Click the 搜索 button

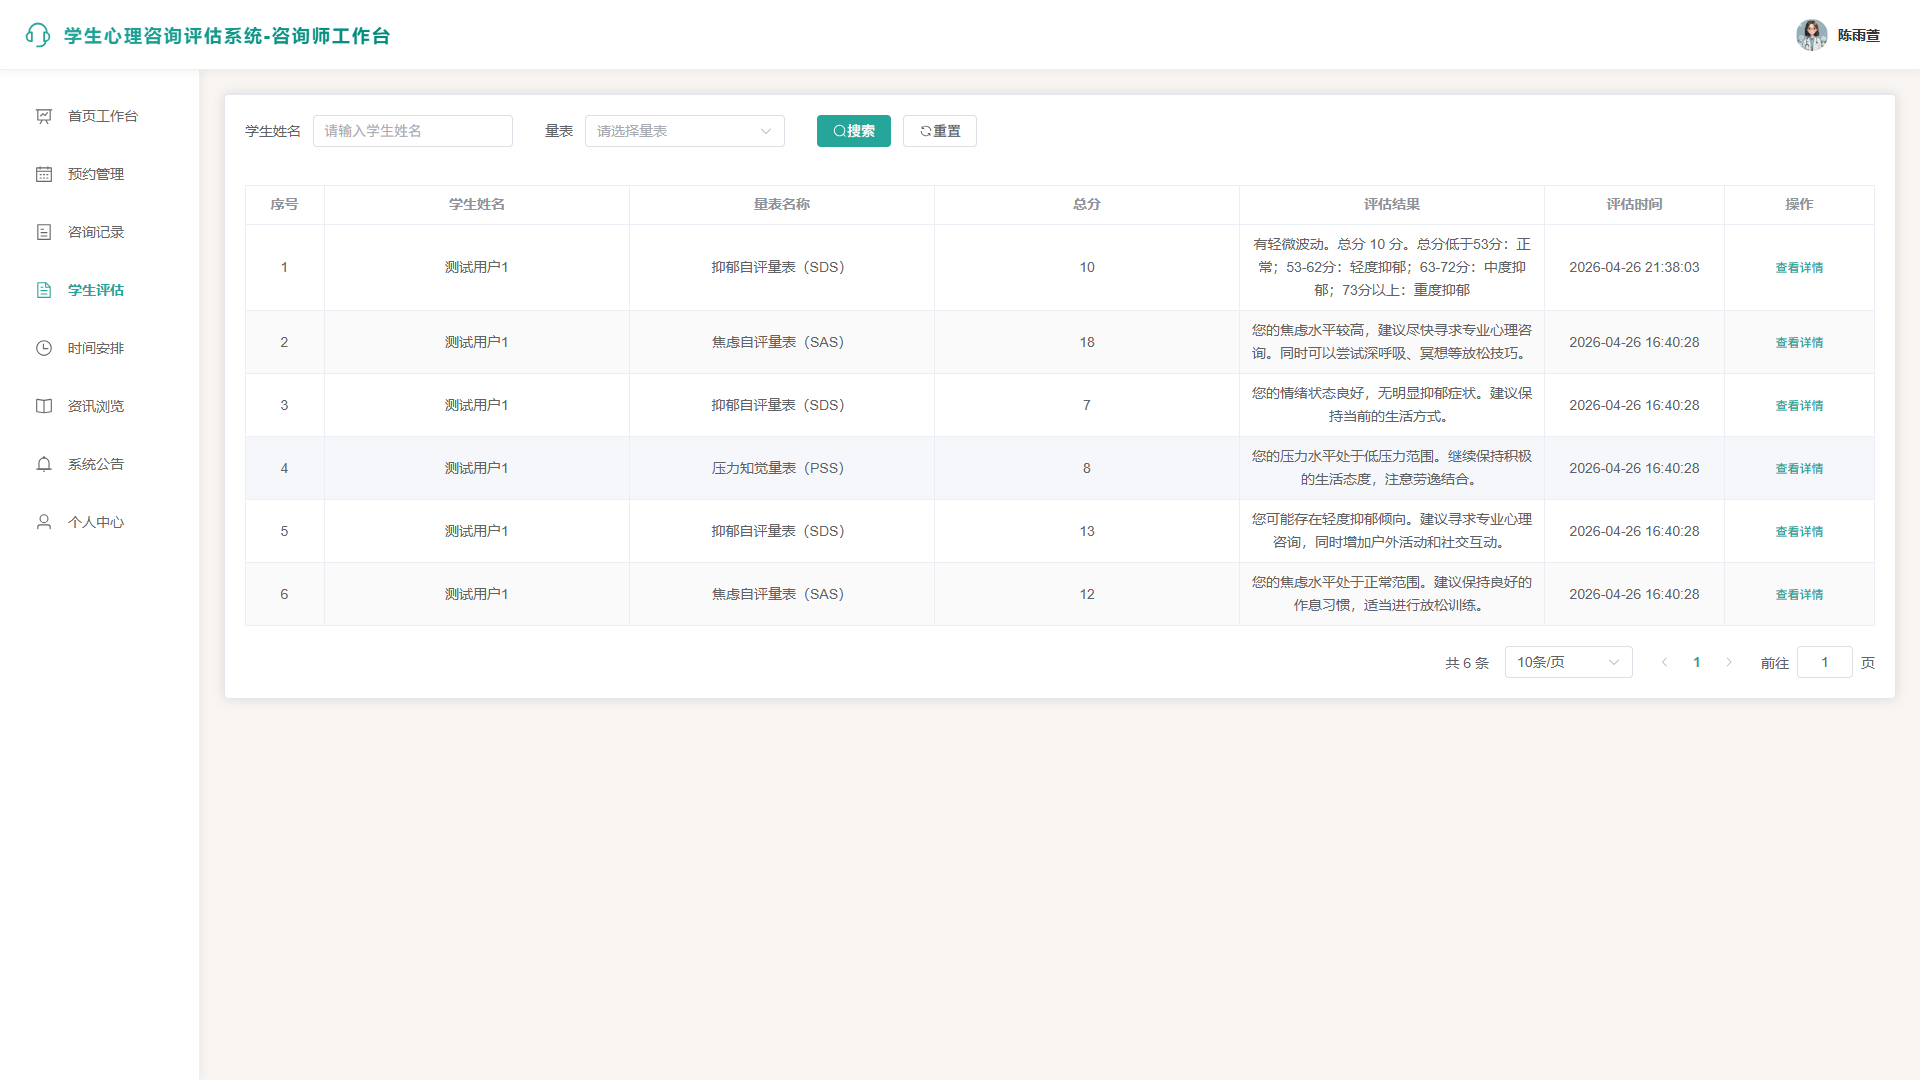pyautogui.click(x=853, y=131)
